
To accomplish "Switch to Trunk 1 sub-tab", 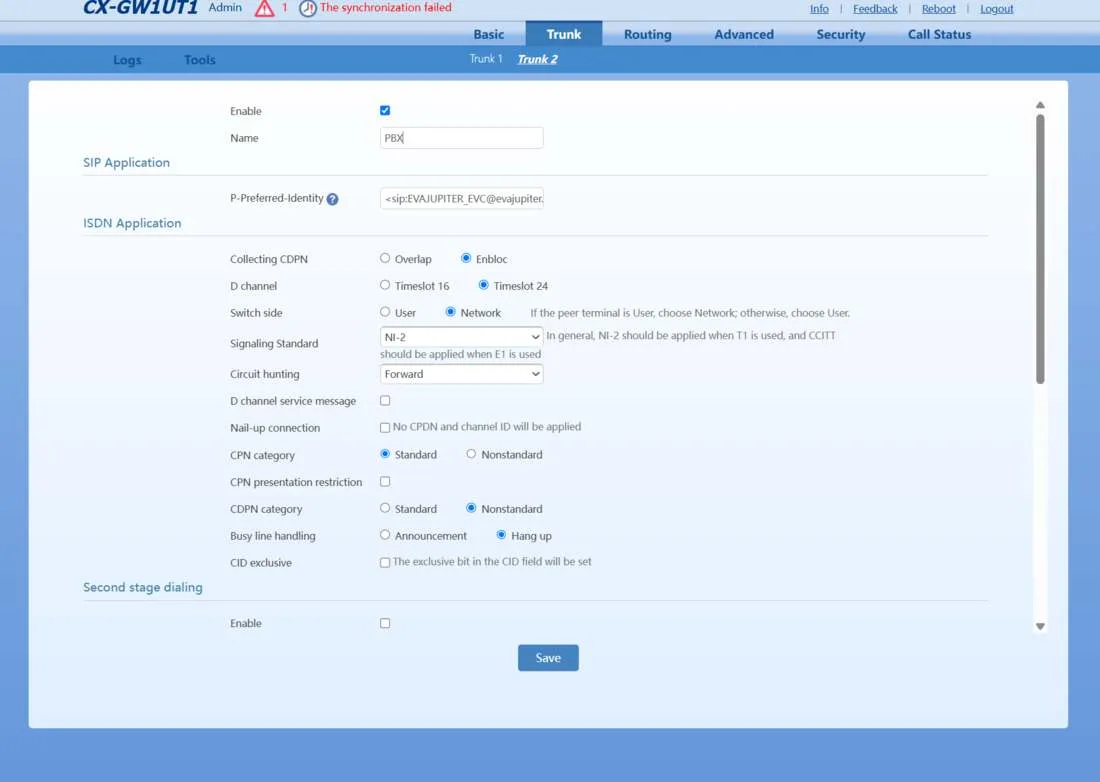I will click(x=485, y=59).
